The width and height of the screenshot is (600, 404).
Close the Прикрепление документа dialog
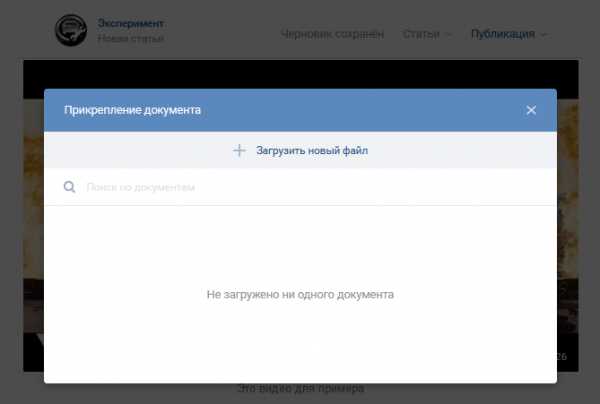point(531,110)
